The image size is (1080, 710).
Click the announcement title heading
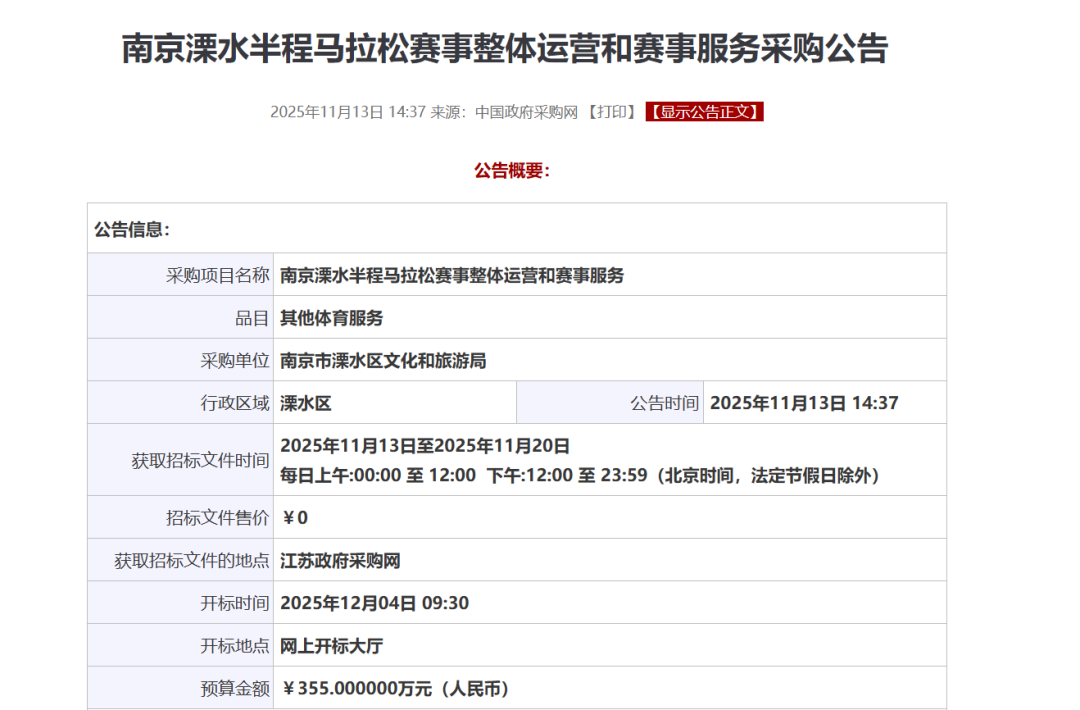[504, 48]
